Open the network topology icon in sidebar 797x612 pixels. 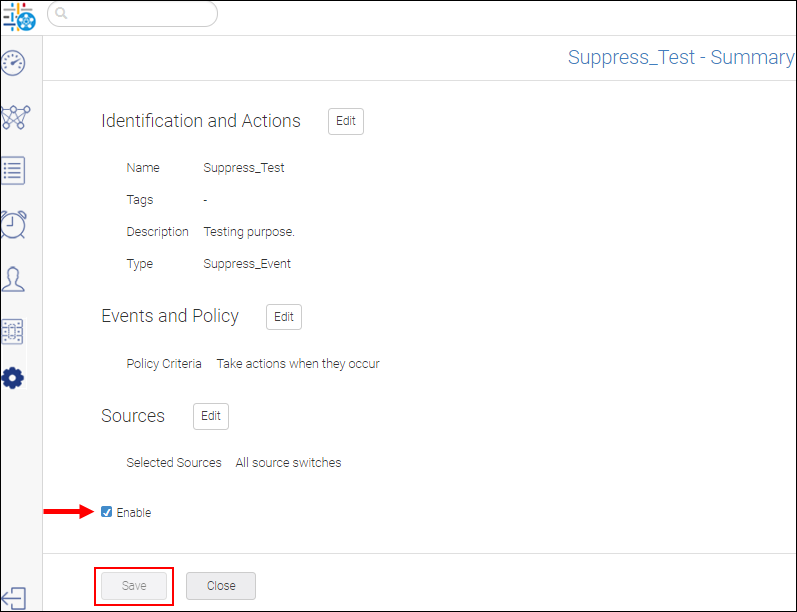(x=14, y=117)
